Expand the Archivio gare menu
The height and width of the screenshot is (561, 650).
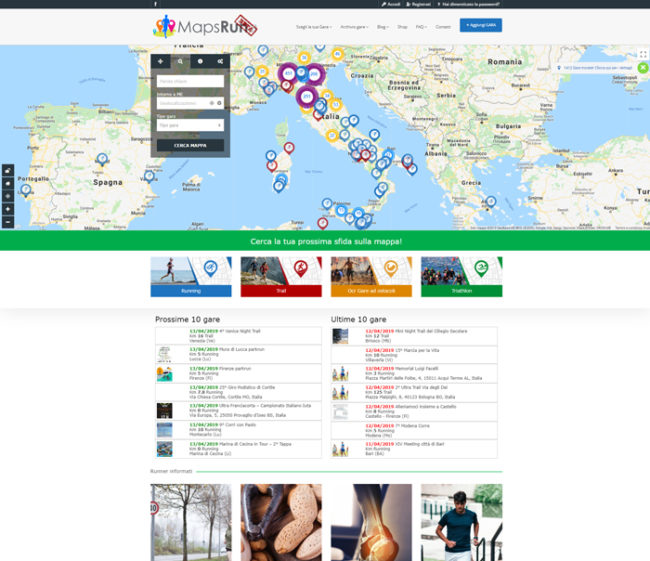tap(354, 26)
